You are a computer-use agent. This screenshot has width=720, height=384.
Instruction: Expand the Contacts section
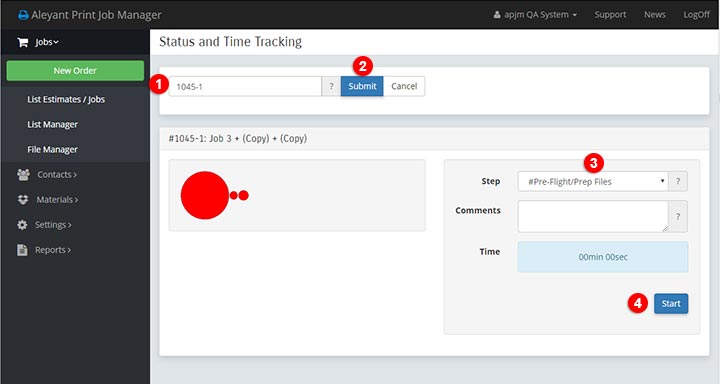(57, 175)
